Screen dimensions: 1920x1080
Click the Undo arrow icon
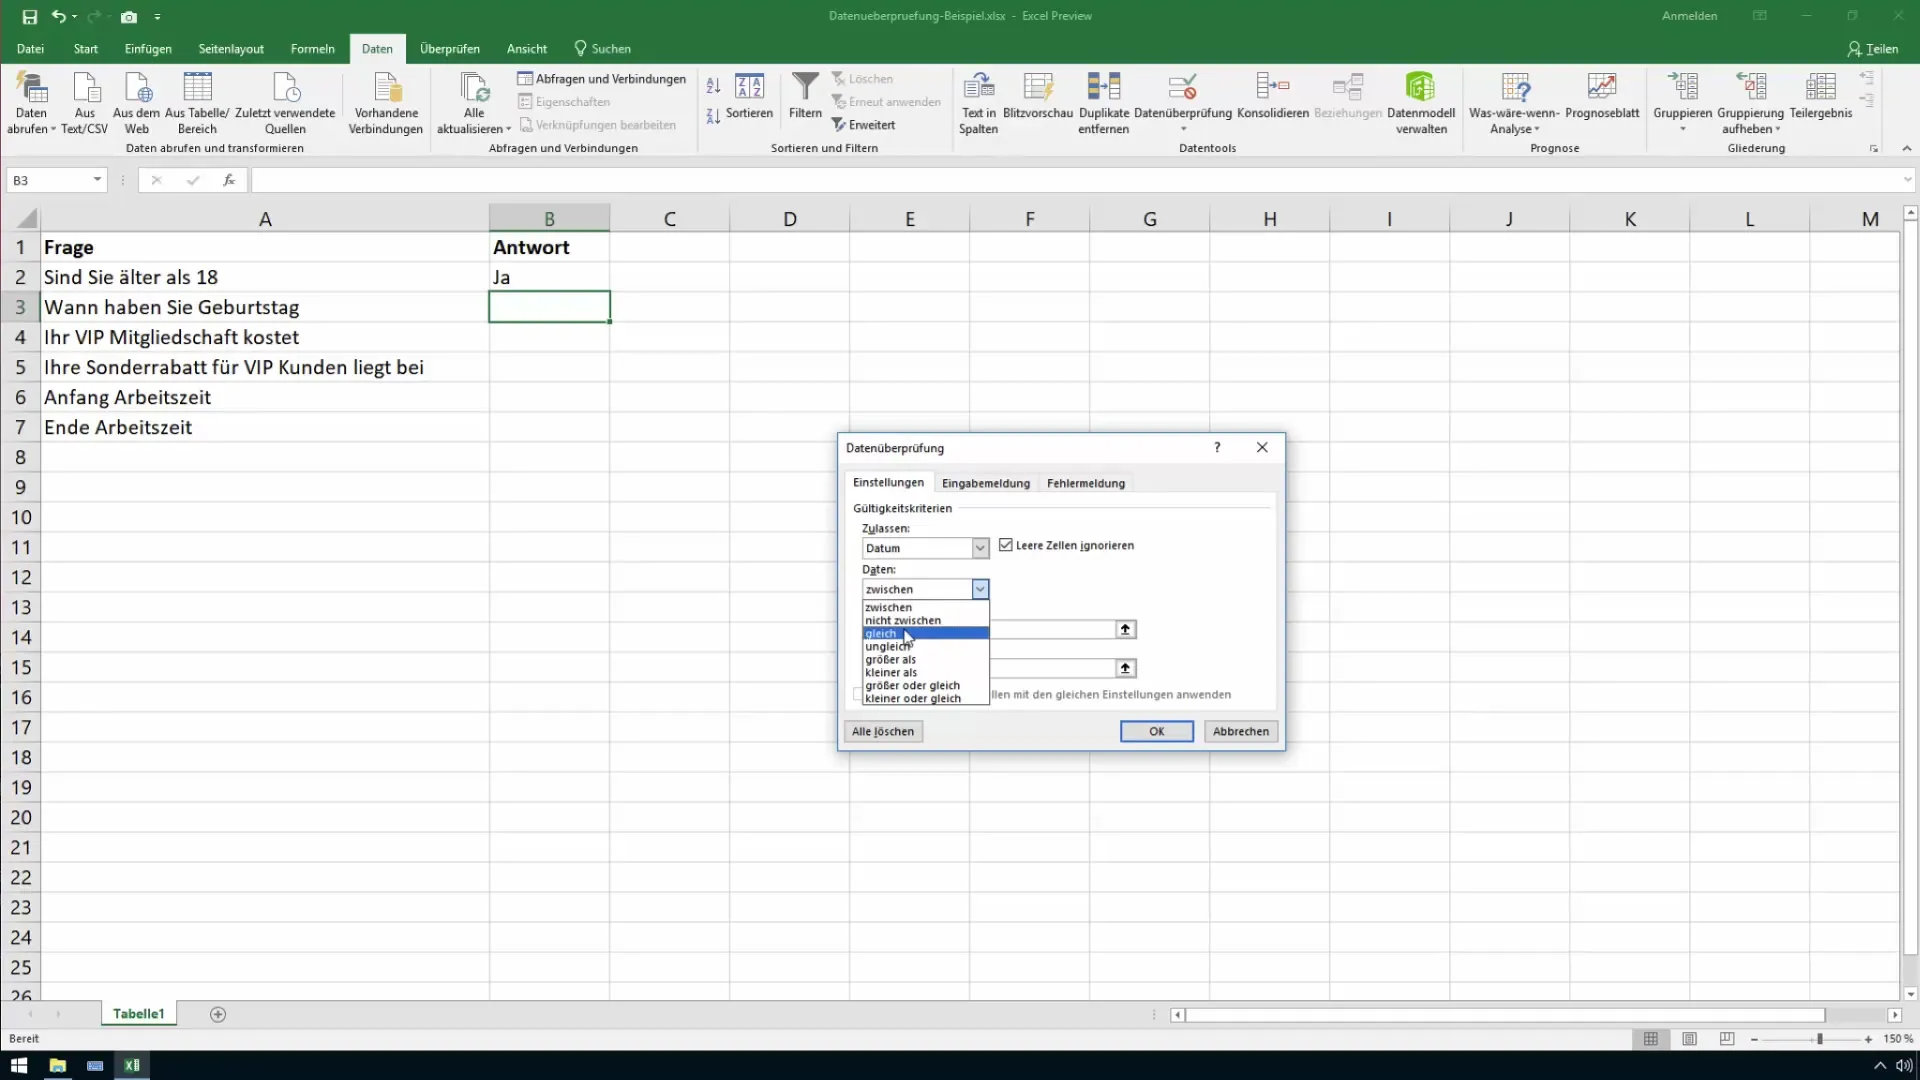(x=58, y=17)
